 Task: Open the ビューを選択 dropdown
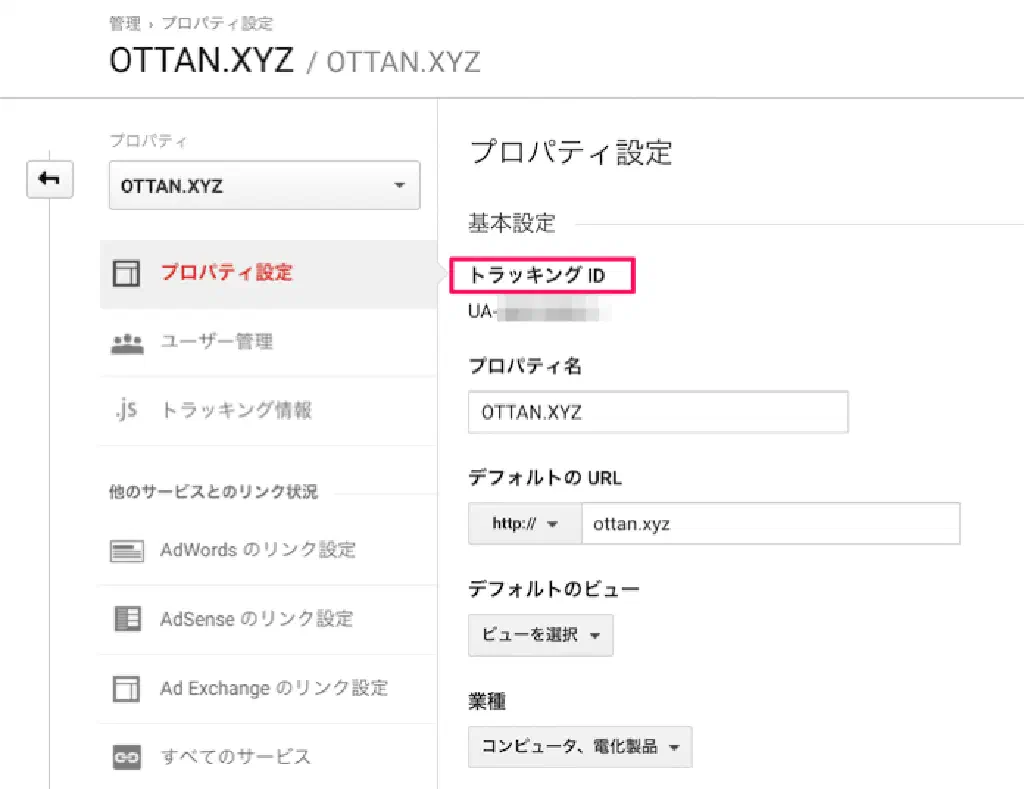540,635
